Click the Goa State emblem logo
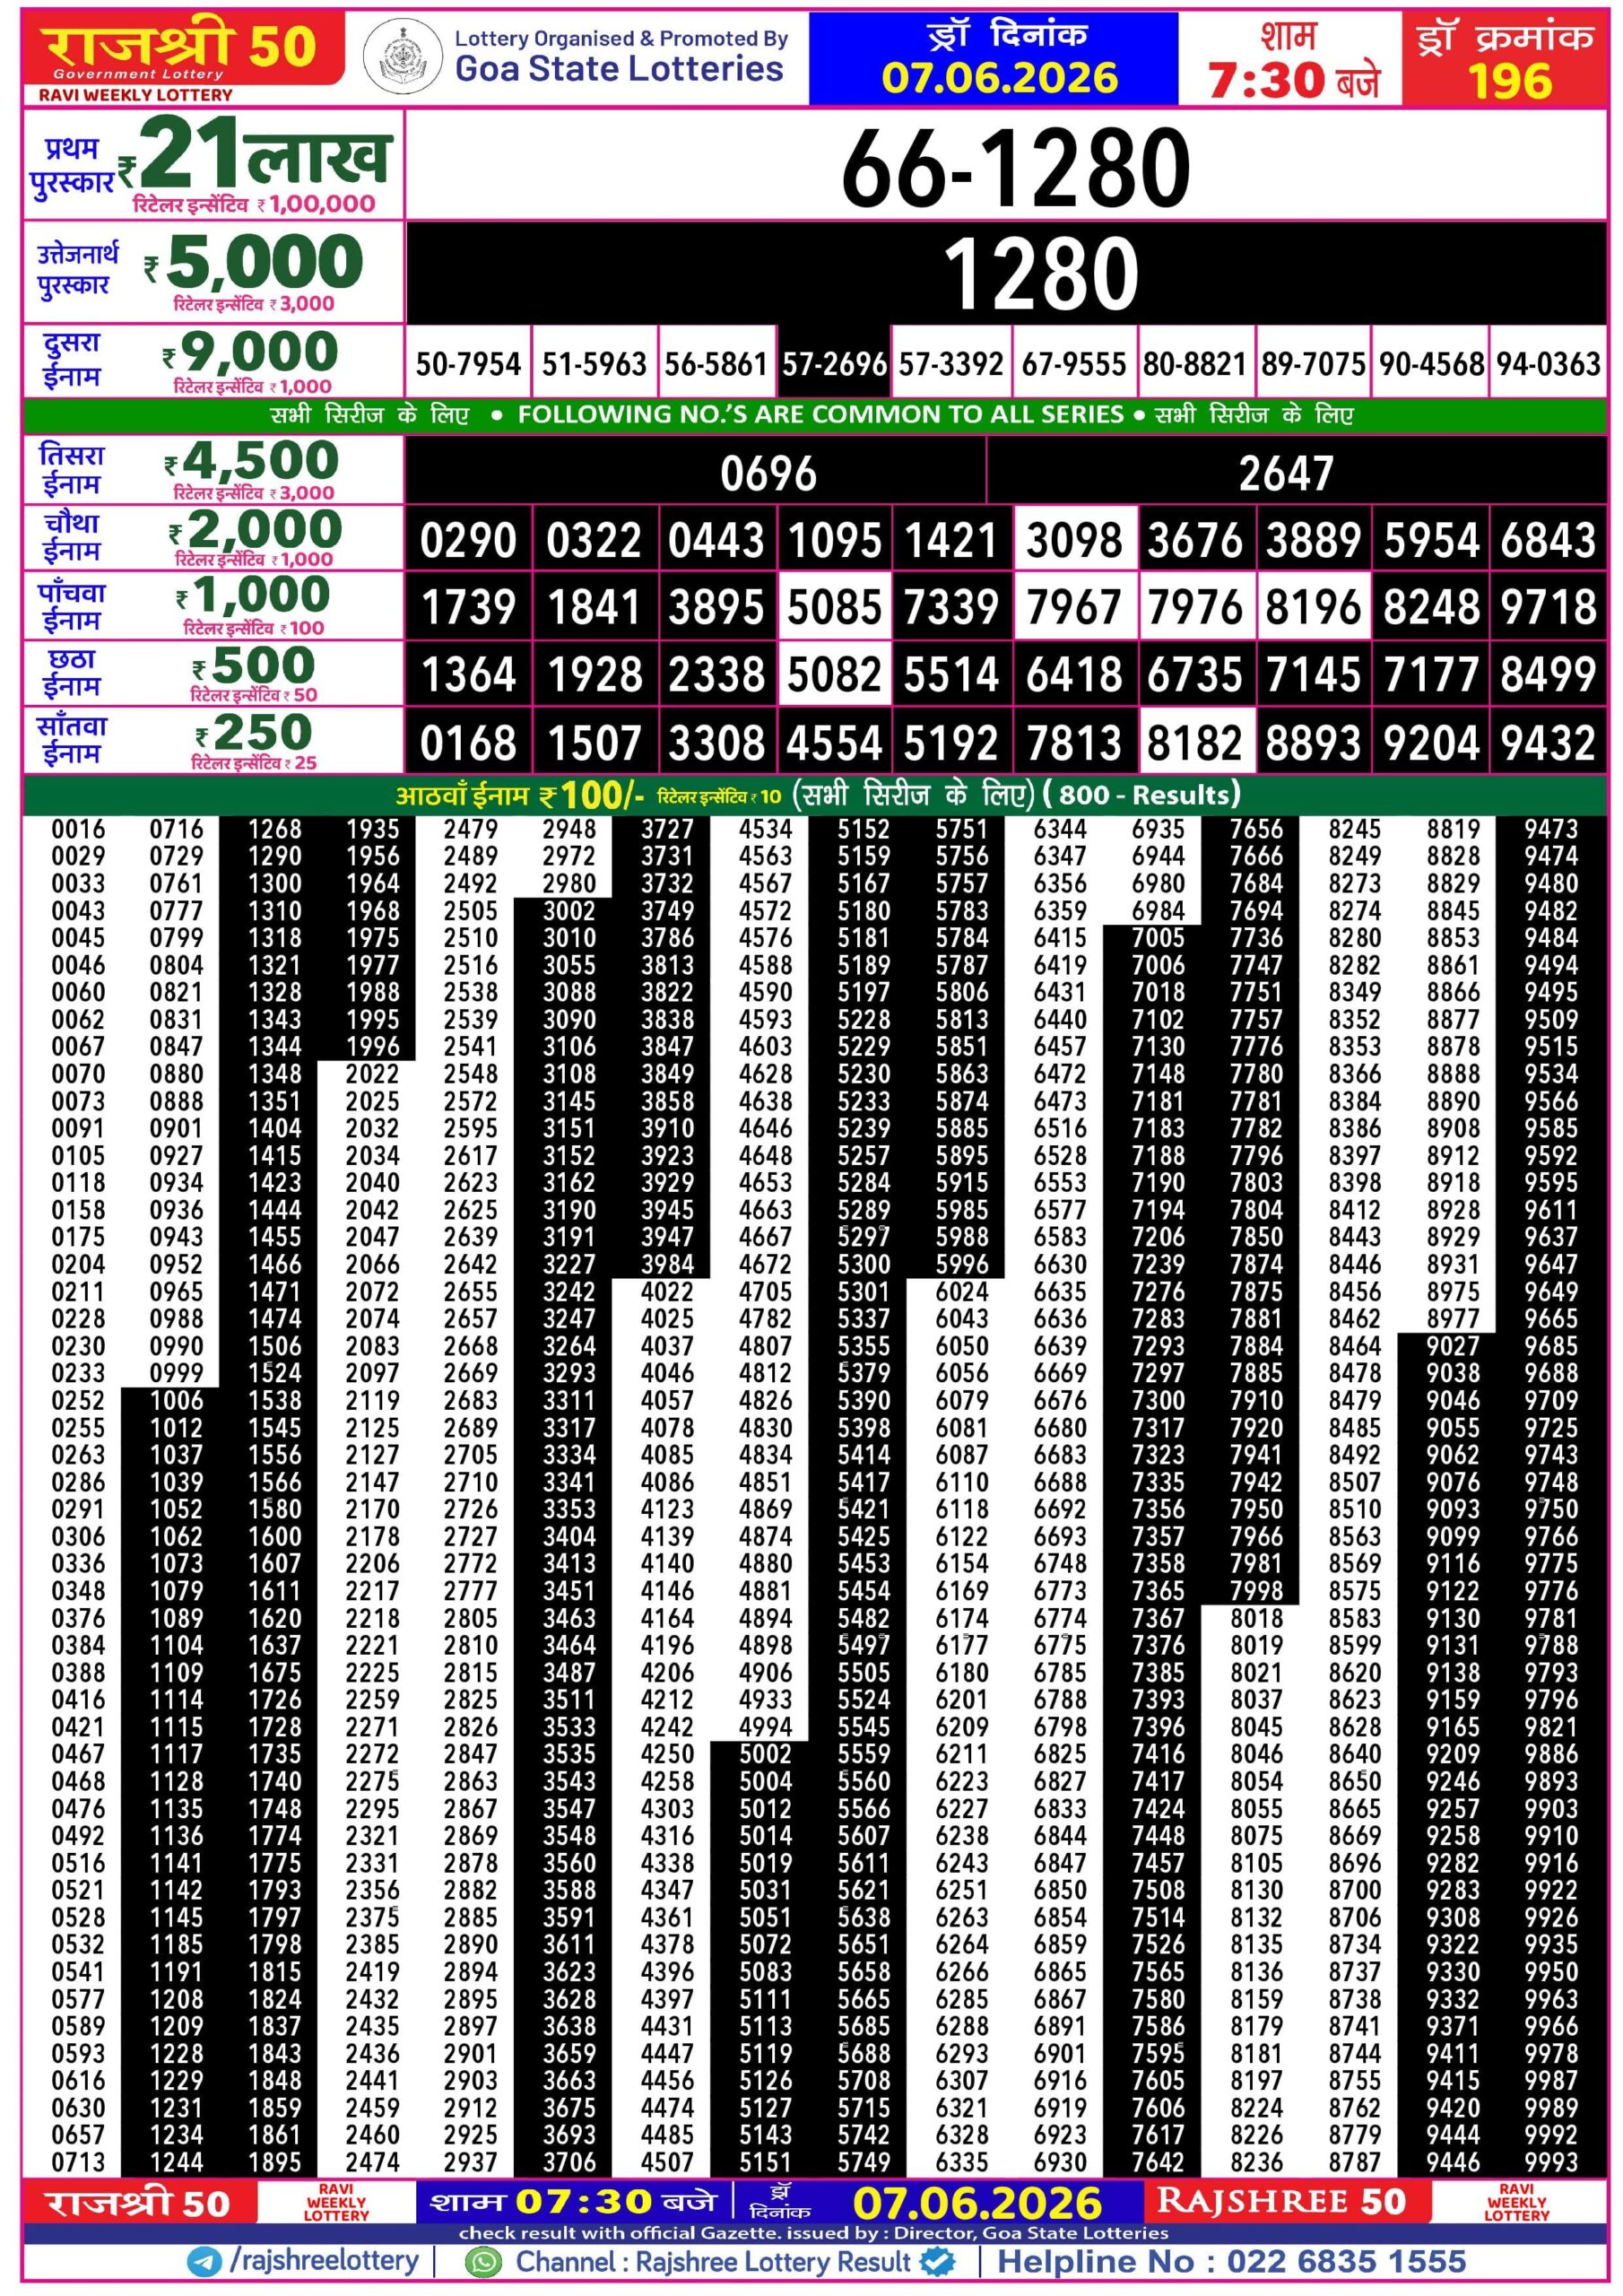 [x=402, y=57]
